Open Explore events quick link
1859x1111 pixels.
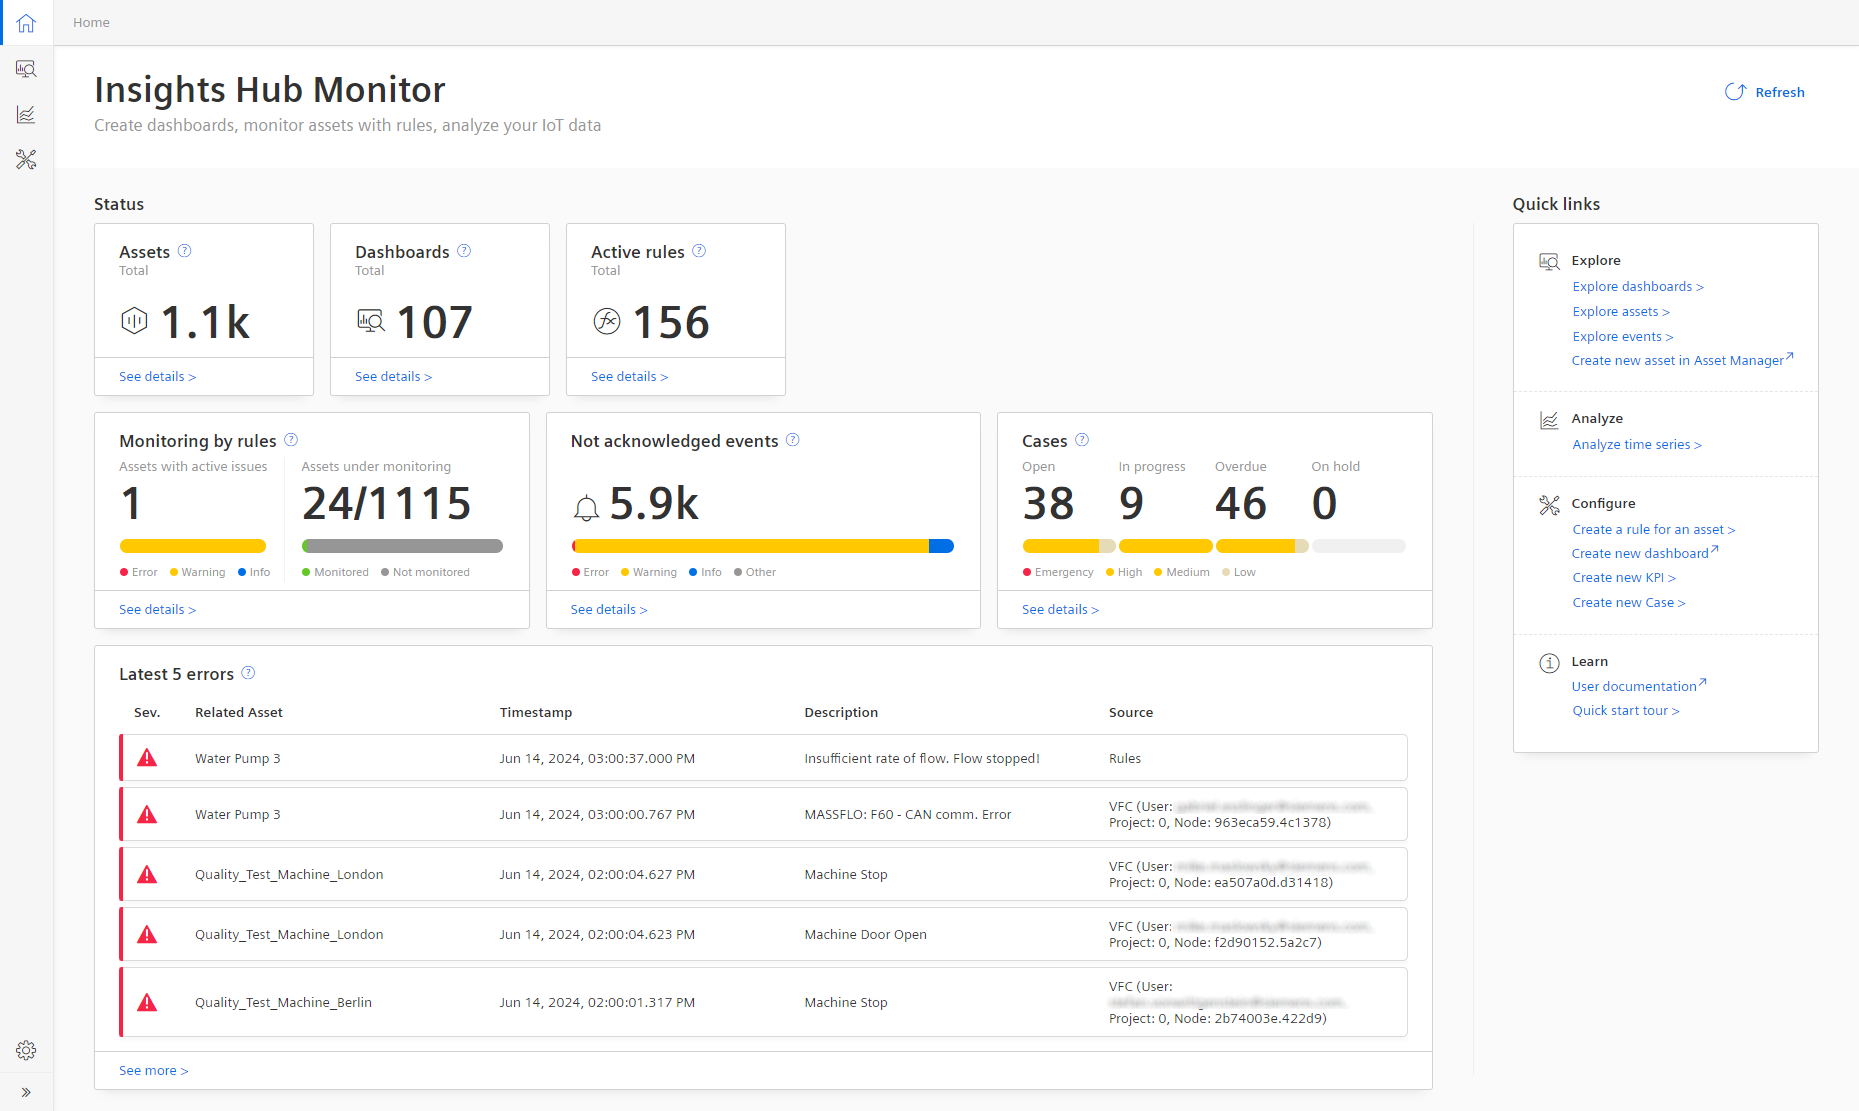[1622, 337]
